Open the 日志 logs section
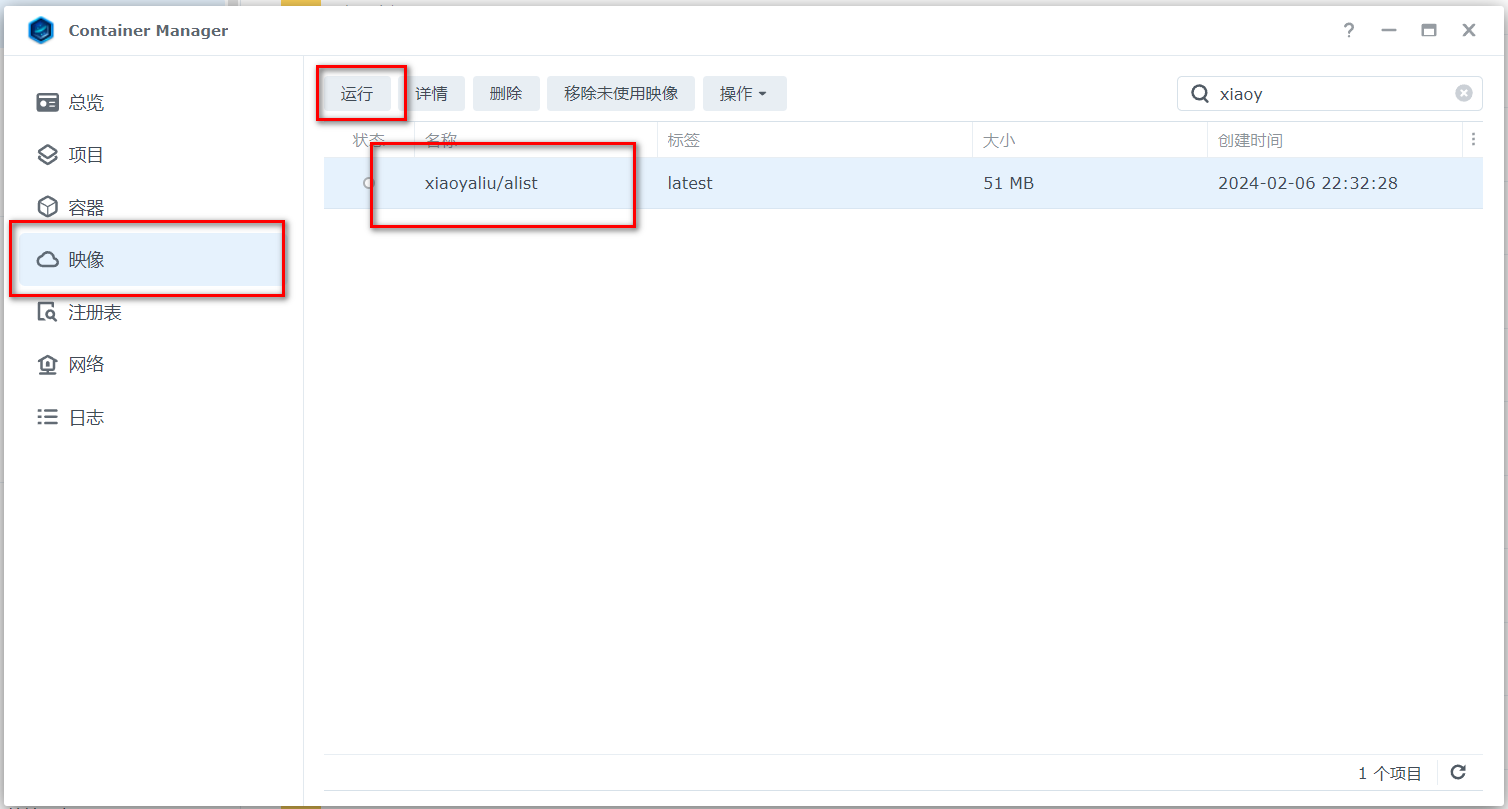This screenshot has height=809, width=1508. coord(85,418)
